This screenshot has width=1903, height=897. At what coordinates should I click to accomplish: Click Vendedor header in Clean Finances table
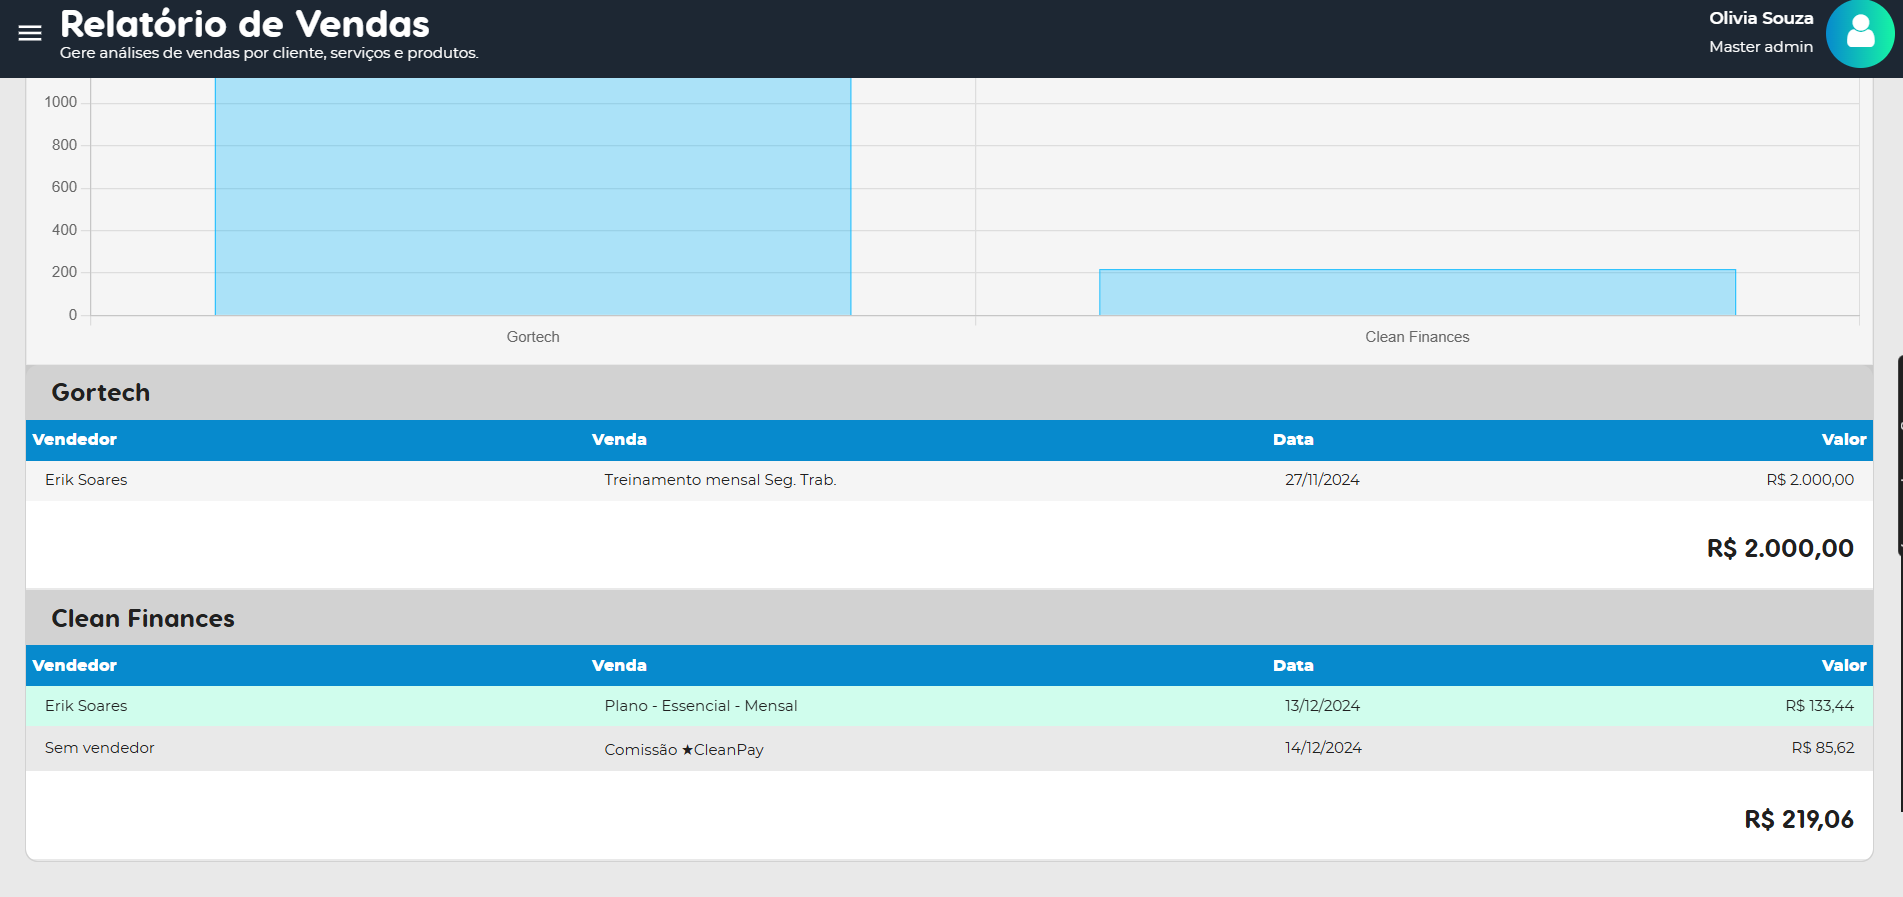[x=75, y=666]
